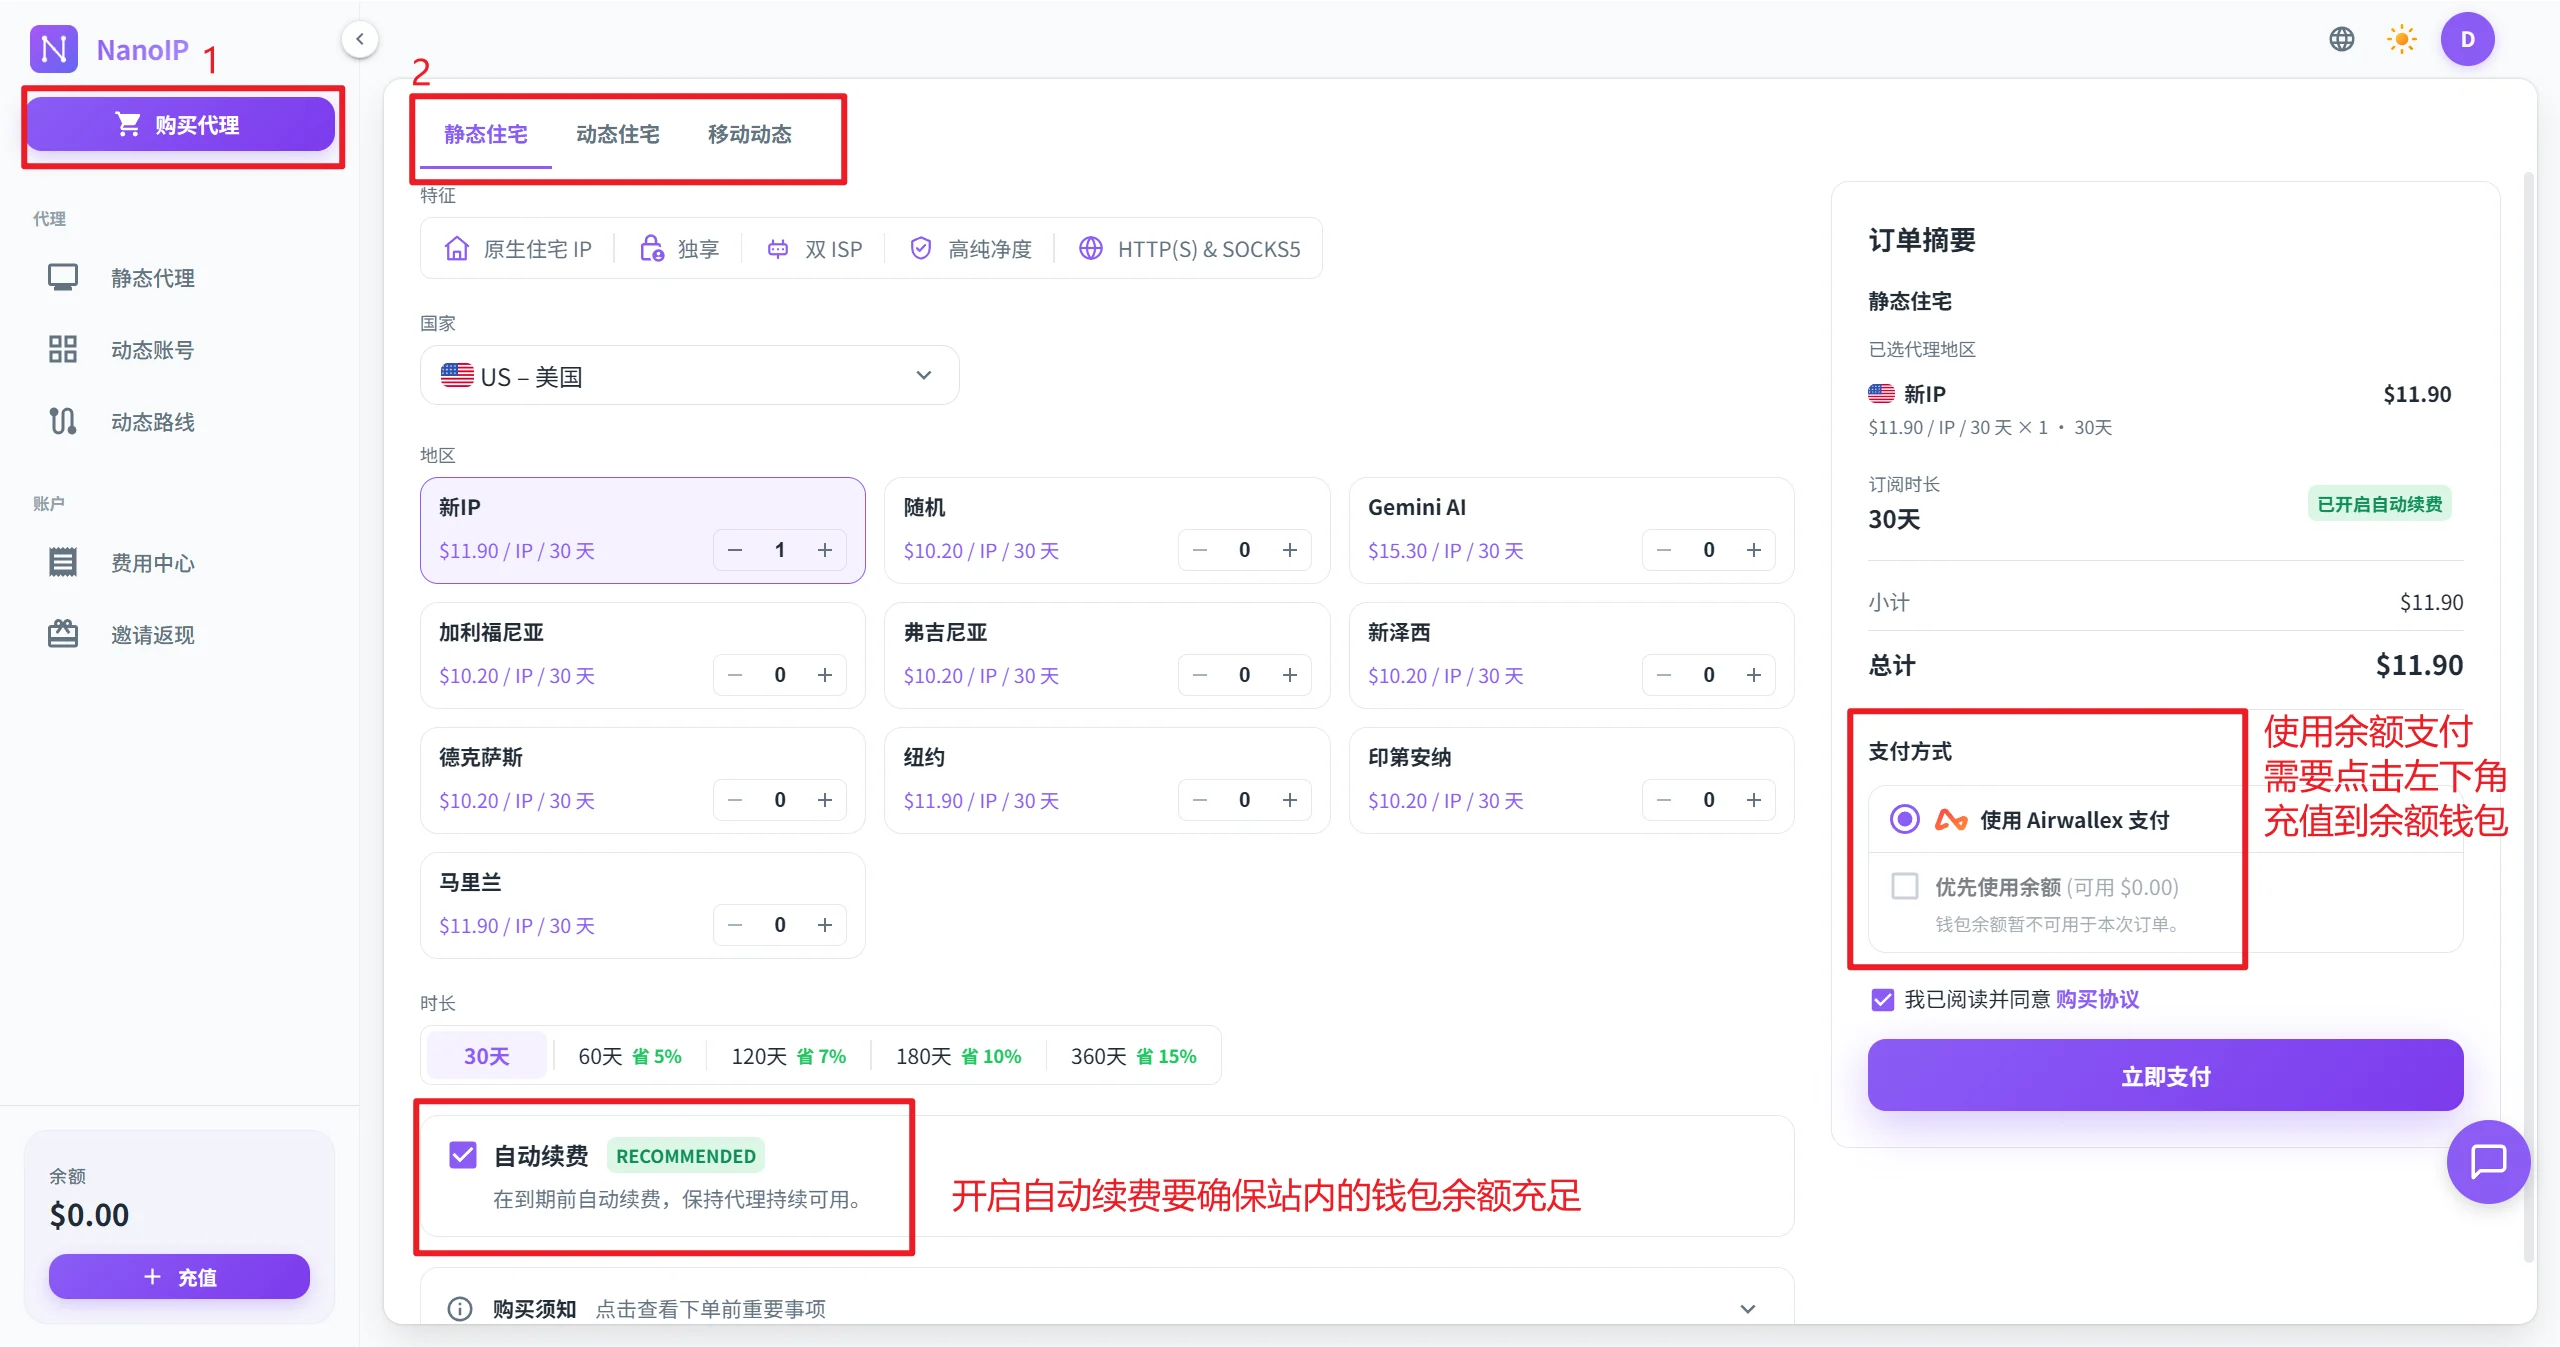The height and width of the screenshot is (1347, 2560).
Task: Click the 总计 $11.90 amount
Action: 2419,665
